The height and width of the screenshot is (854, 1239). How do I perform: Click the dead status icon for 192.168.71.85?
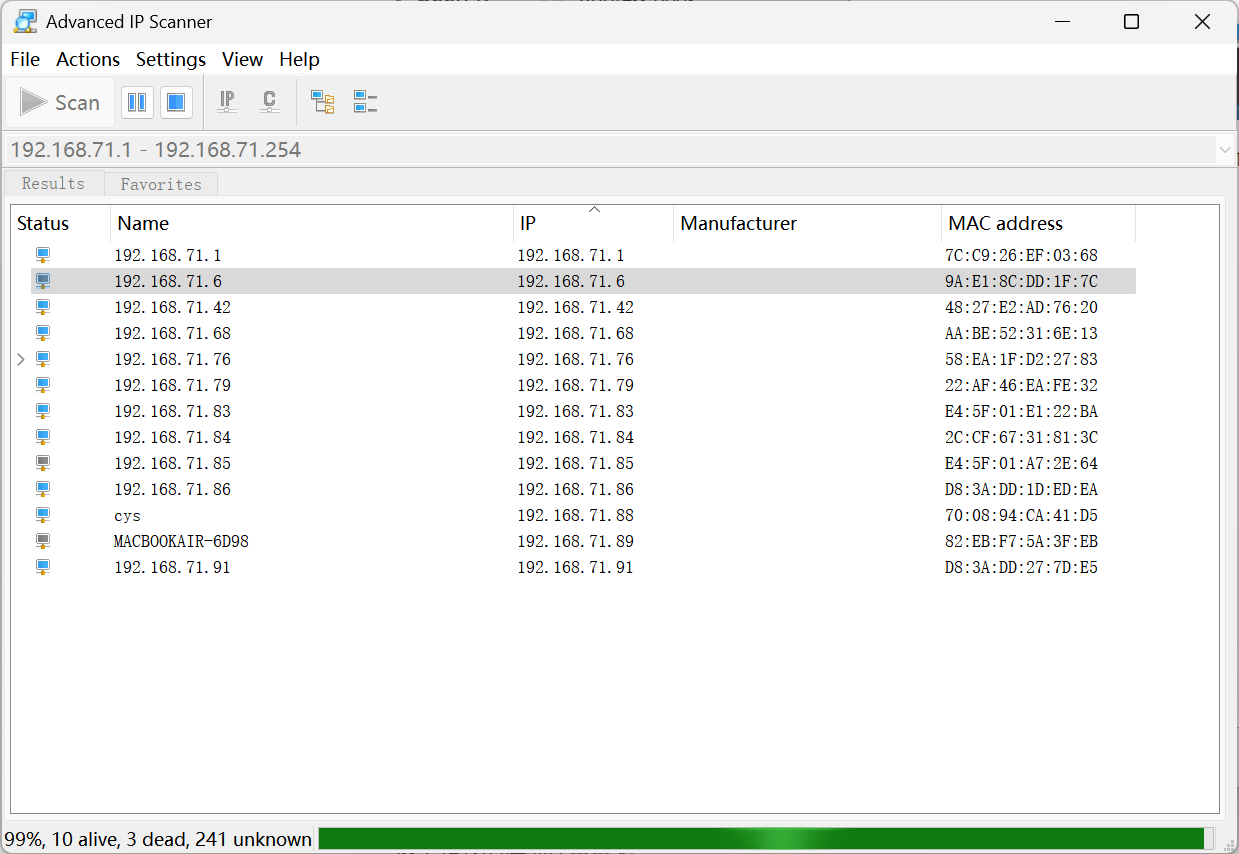click(43, 463)
